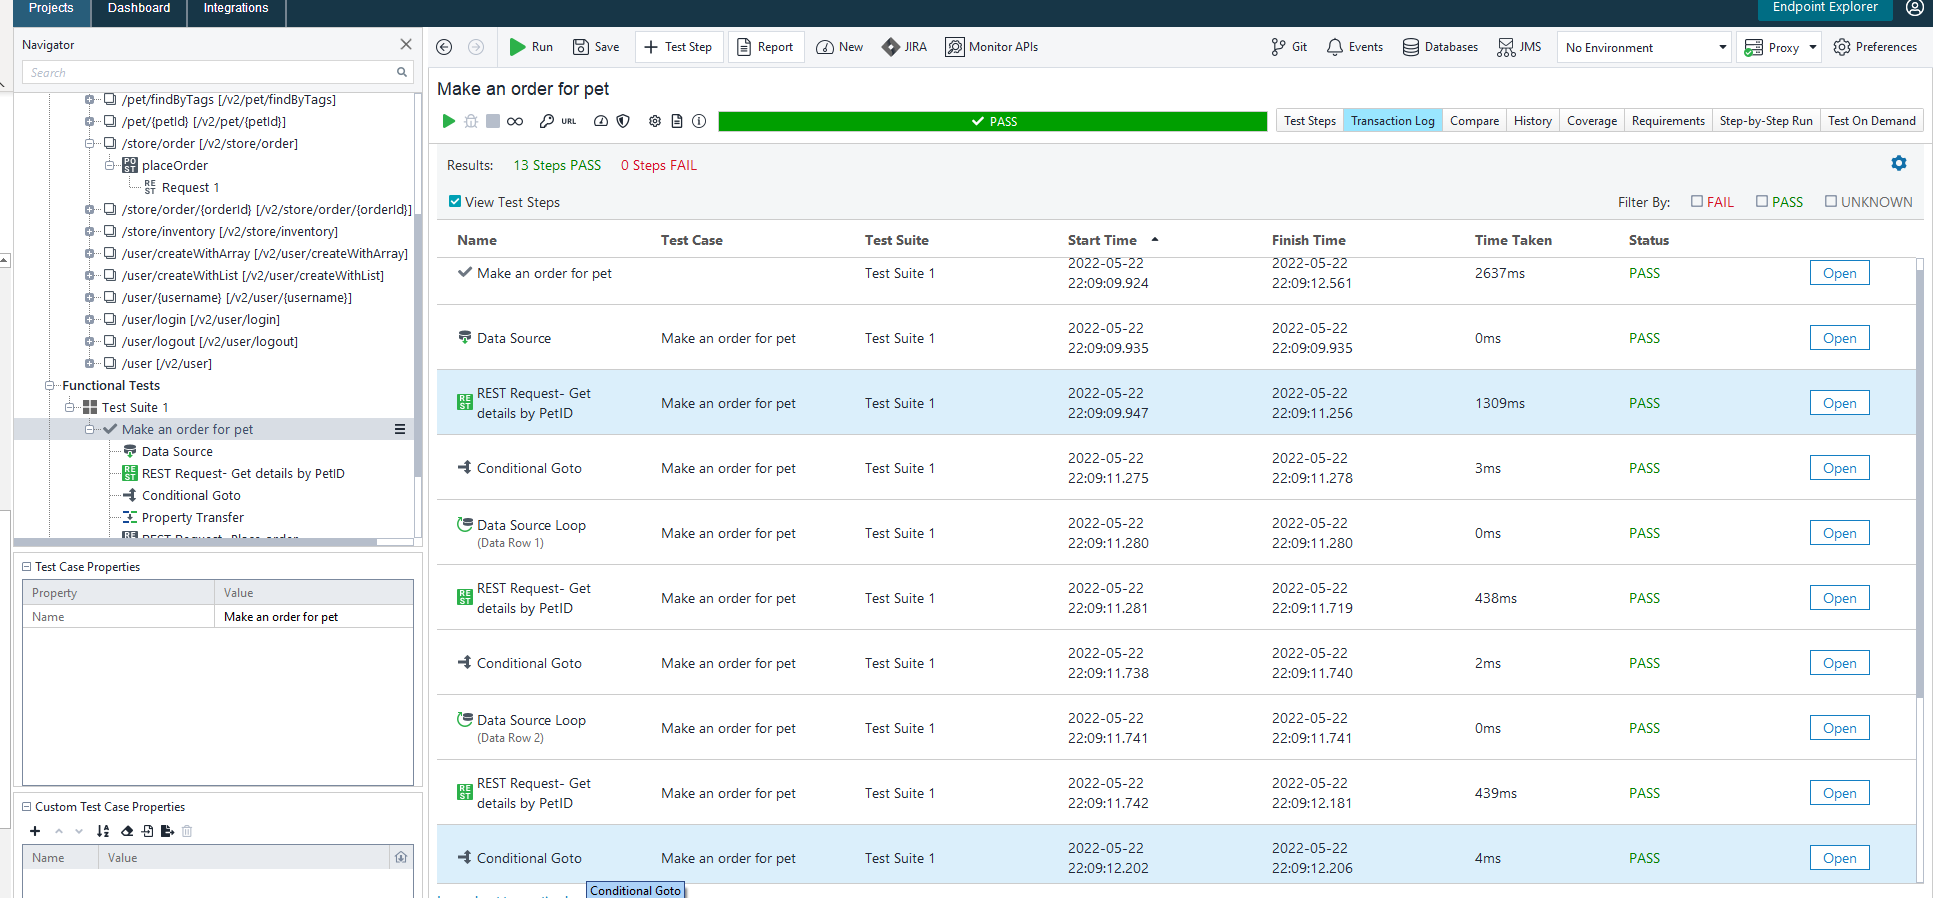This screenshot has height=898, width=1933.
Task: Open Databases toolbar item
Action: coord(1440,47)
